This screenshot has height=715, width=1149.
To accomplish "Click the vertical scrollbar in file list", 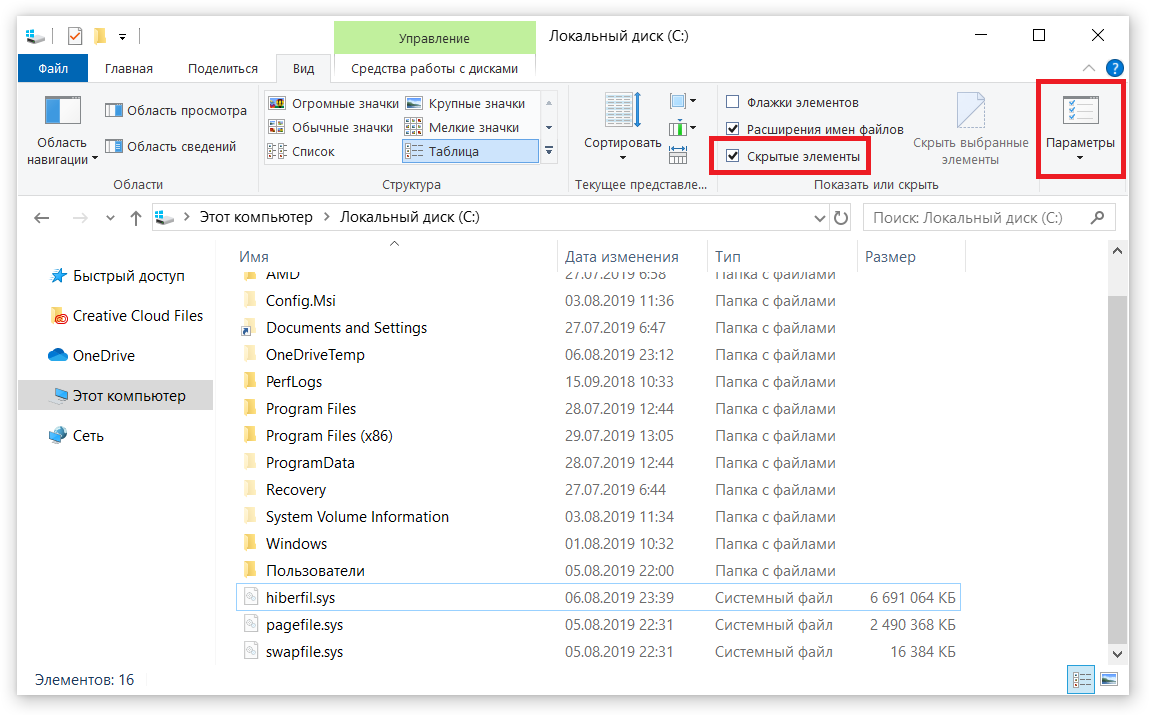I will point(1118,450).
